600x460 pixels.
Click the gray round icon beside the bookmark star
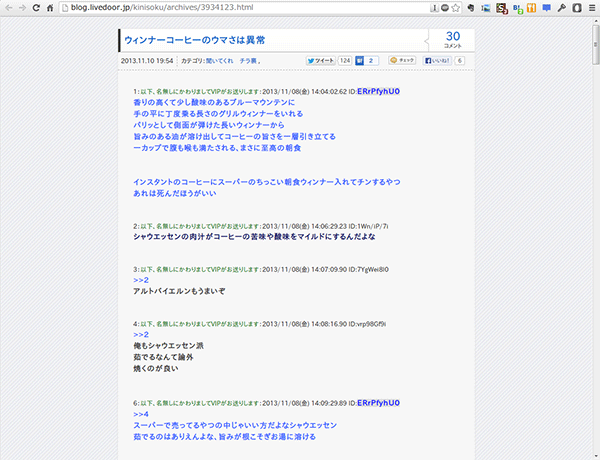(x=445, y=8)
